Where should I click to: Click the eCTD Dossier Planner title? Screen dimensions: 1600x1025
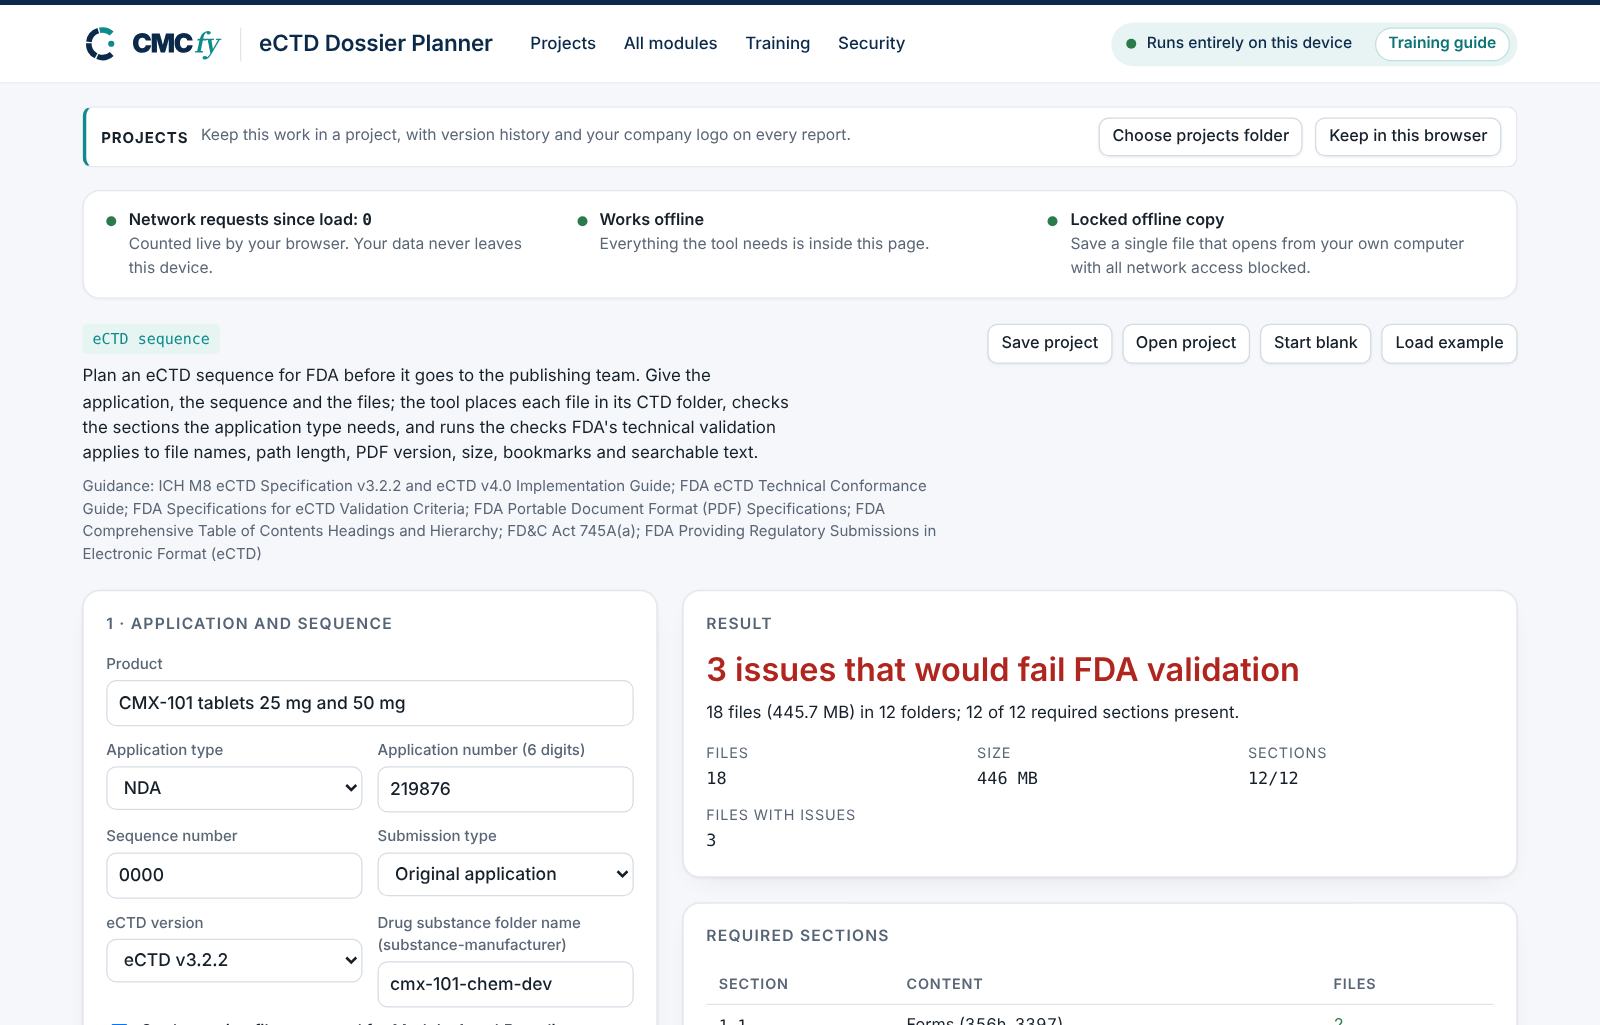pos(375,43)
